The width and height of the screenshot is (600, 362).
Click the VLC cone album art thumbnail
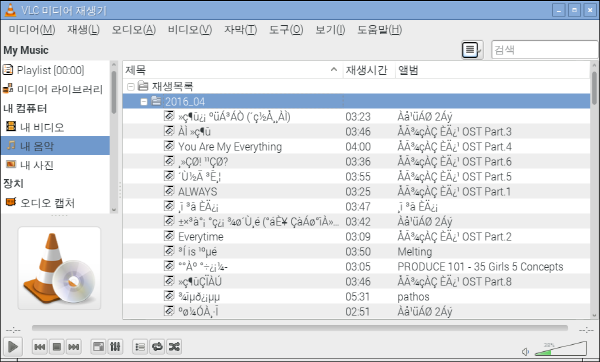tap(59, 268)
